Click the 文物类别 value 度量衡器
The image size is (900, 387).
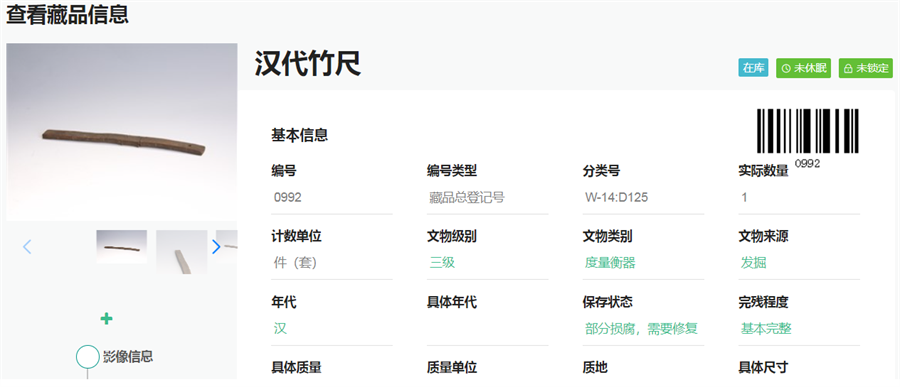610,263
